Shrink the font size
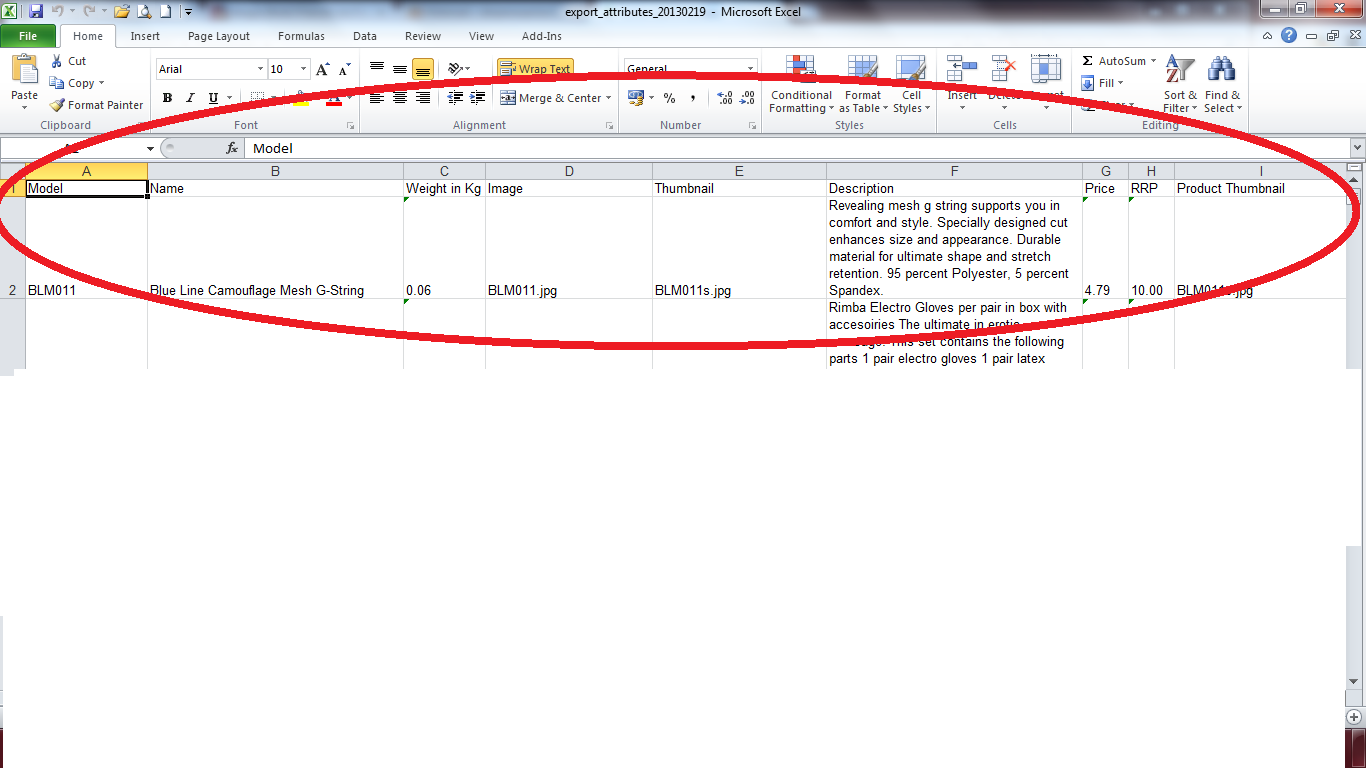 344,69
